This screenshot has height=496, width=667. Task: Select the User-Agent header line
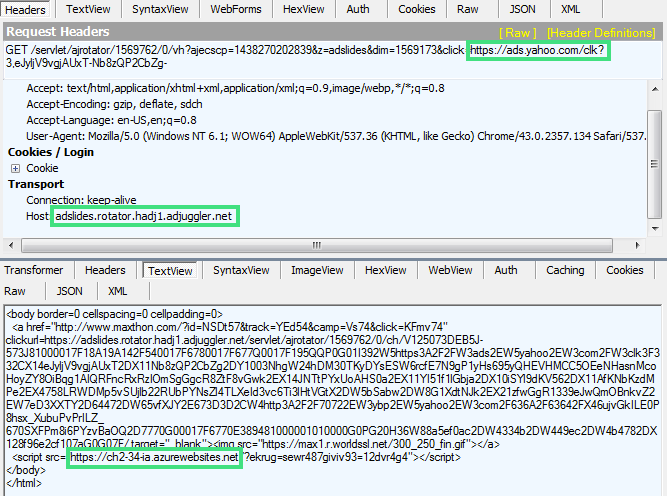[336, 136]
